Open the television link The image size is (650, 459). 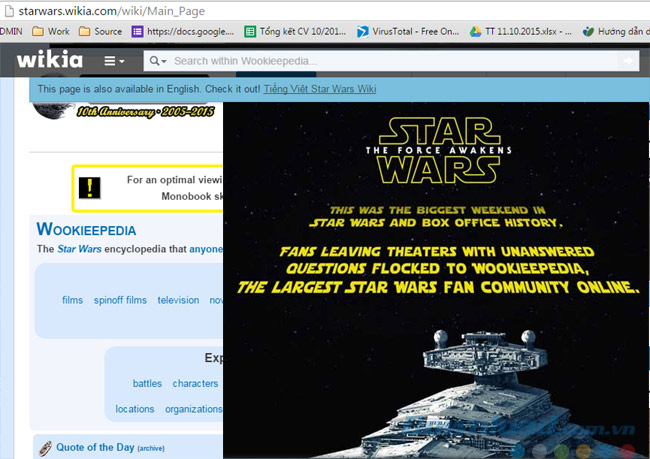pyautogui.click(x=178, y=300)
